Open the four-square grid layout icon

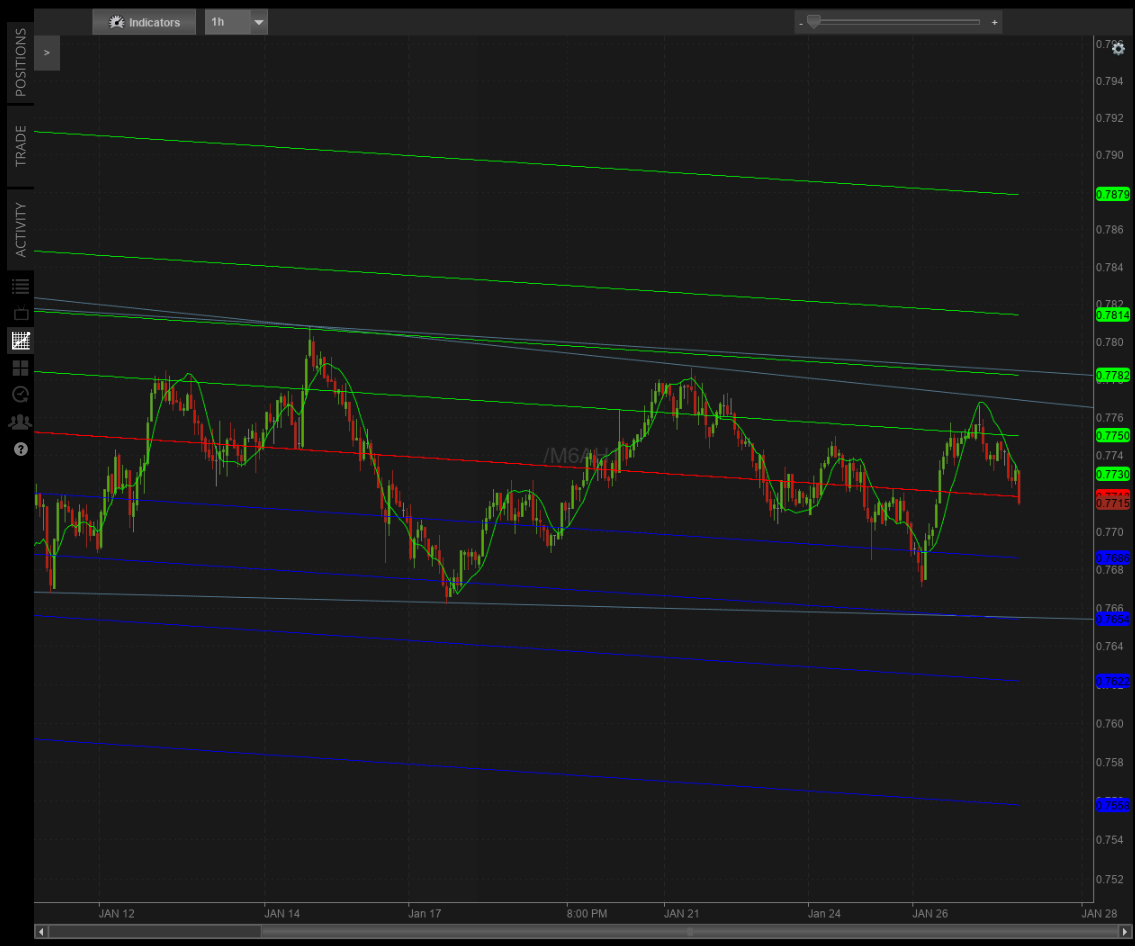coord(20,368)
